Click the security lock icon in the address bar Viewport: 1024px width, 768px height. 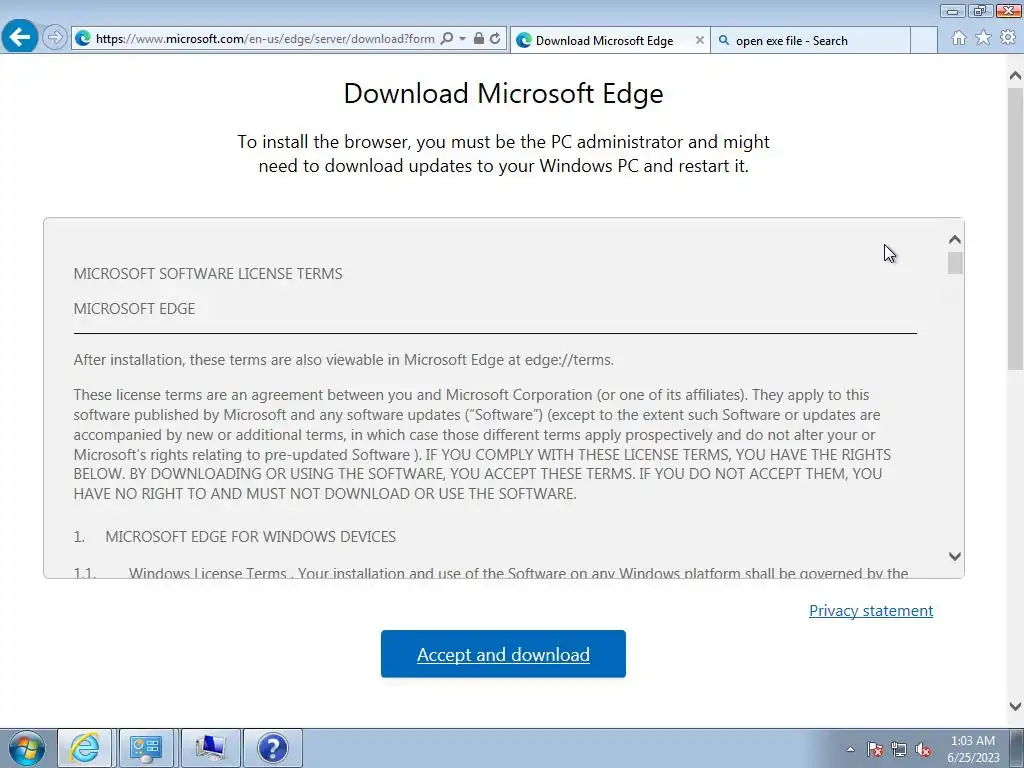click(479, 39)
